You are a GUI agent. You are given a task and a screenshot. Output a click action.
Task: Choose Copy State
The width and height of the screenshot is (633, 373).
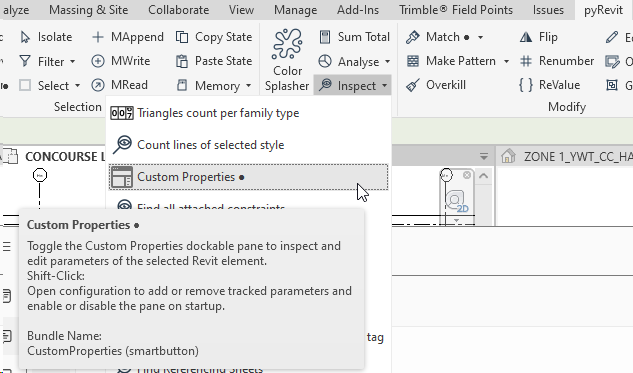214,37
